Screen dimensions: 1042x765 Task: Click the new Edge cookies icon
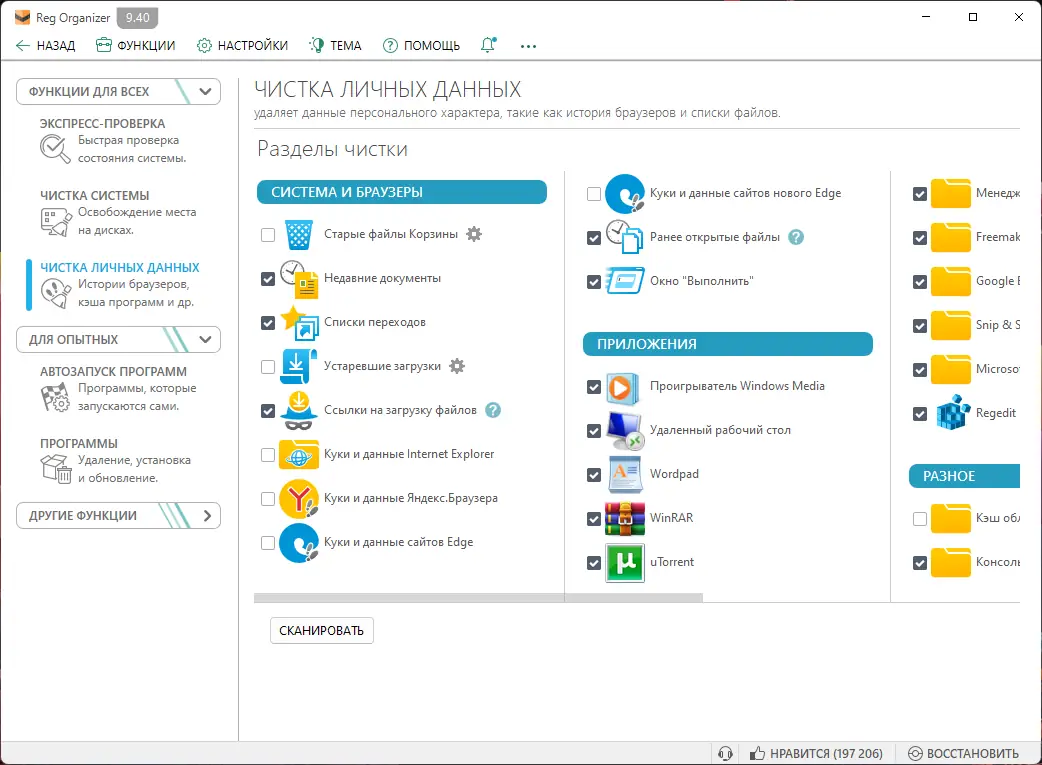click(625, 193)
